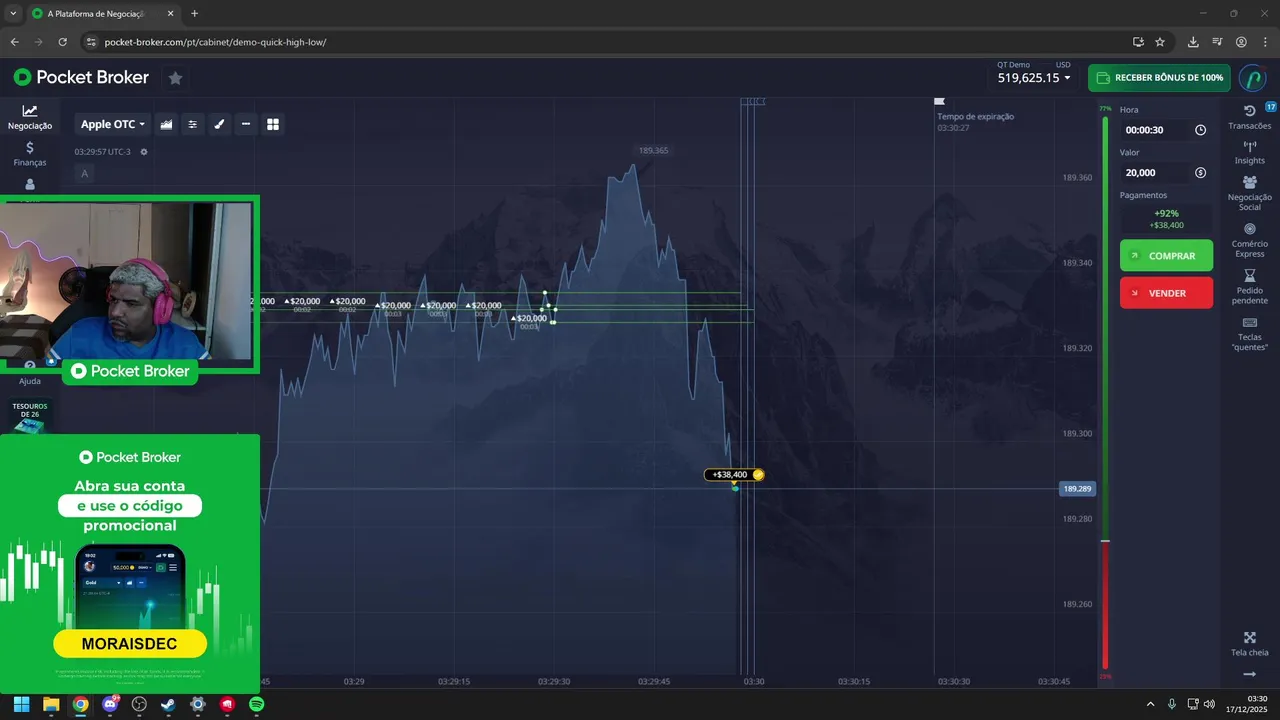The image size is (1280, 720).
Task: Open a new browser tab
Action: (194, 14)
